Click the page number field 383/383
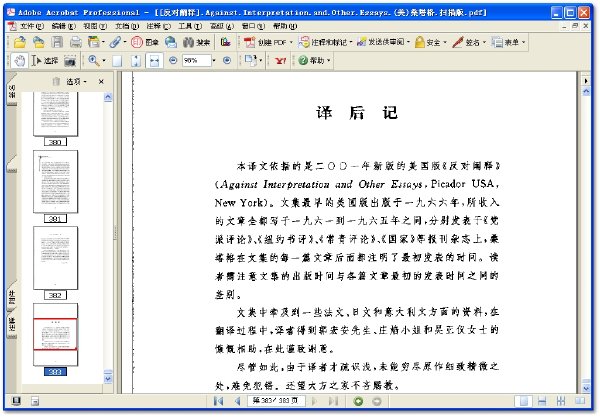The image size is (600, 417). 276,401
